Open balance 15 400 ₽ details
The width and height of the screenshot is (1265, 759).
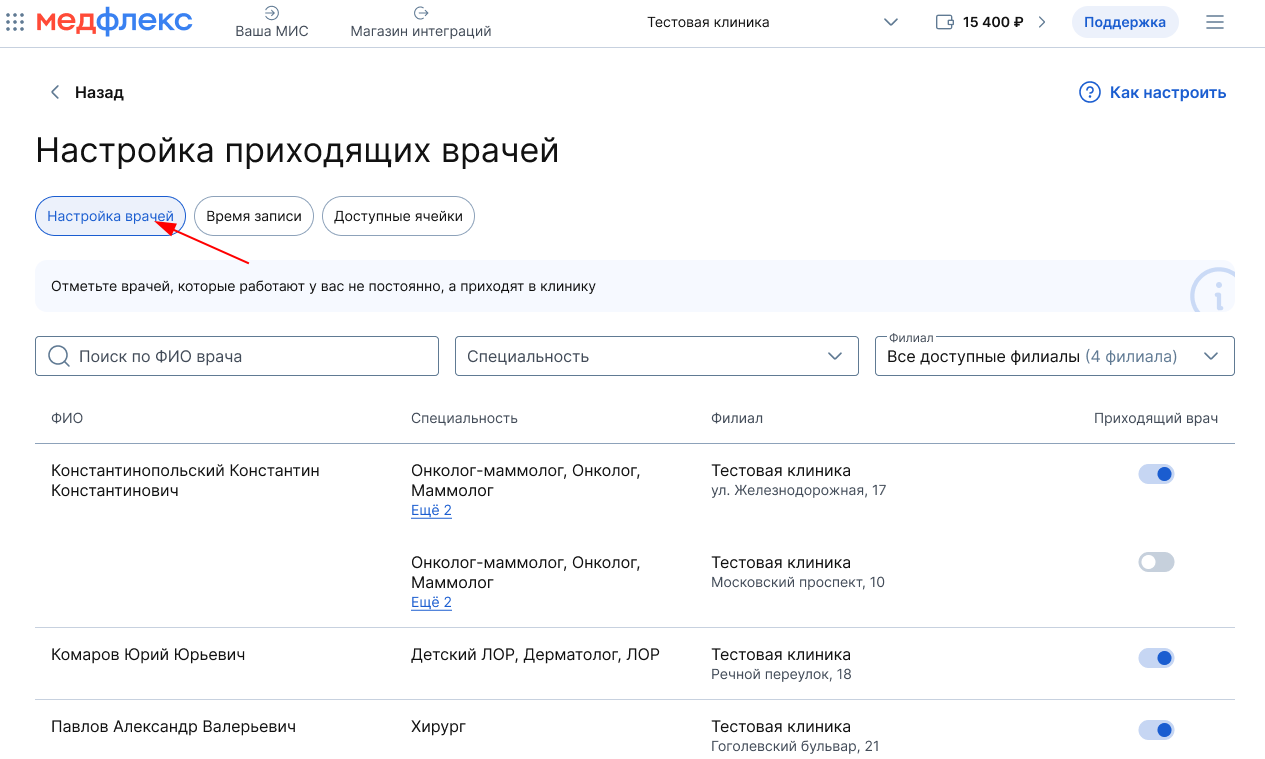[x=992, y=22]
